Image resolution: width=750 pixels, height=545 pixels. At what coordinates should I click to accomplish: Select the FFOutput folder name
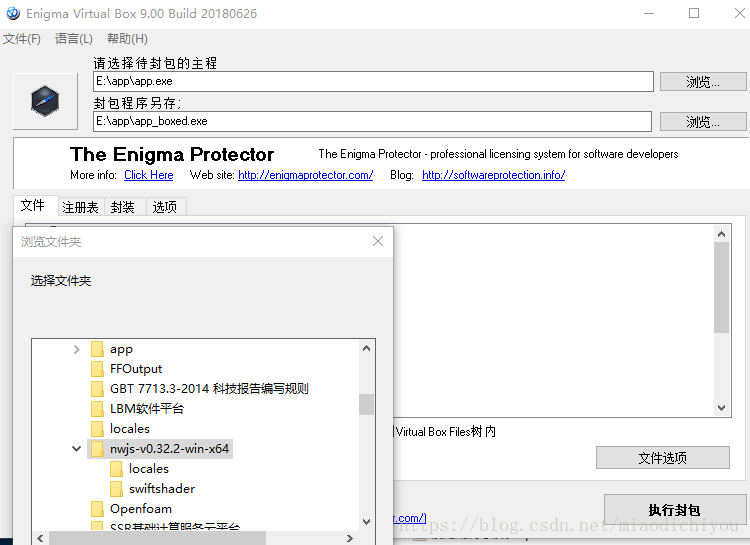pyautogui.click(x=136, y=369)
